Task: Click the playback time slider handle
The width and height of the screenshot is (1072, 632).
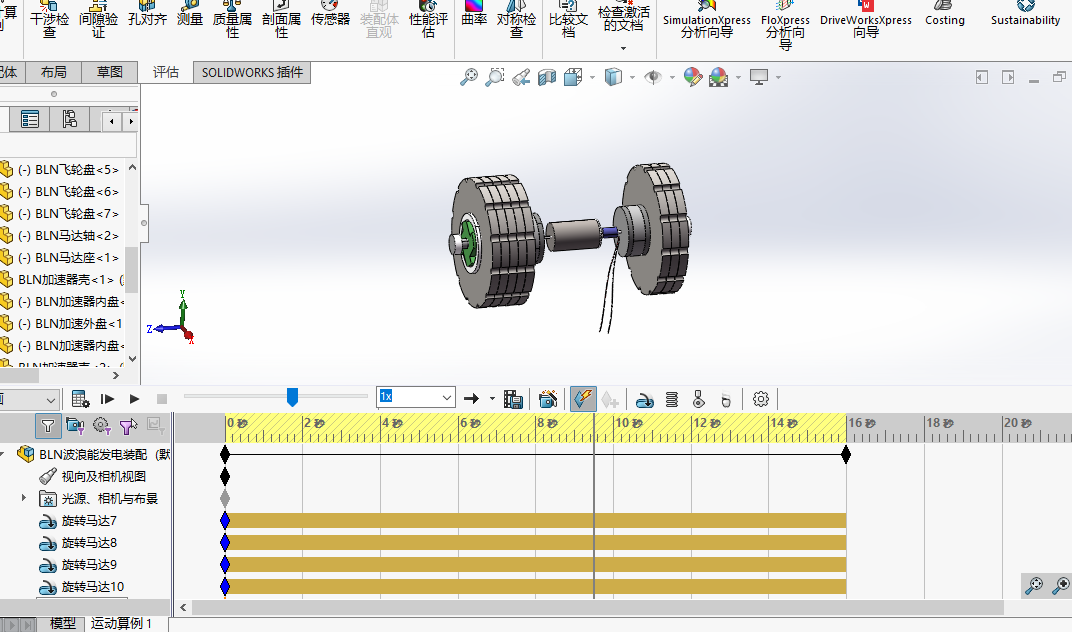Action: (x=292, y=397)
